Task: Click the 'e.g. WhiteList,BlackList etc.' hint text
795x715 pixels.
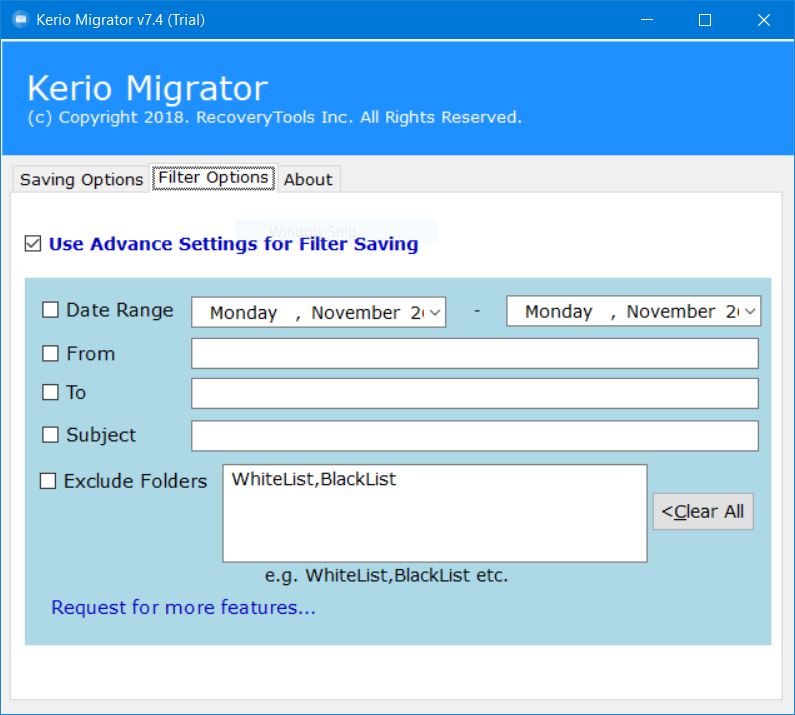Action: click(386, 576)
